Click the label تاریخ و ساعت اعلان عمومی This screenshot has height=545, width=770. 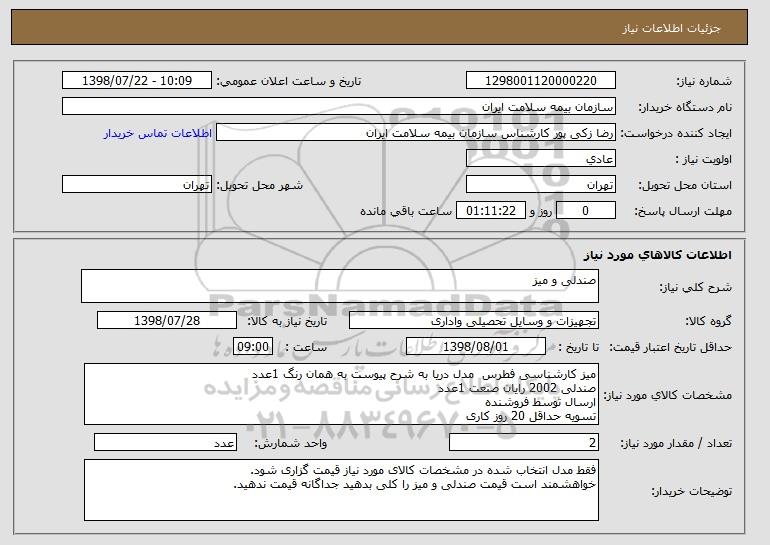289,82
